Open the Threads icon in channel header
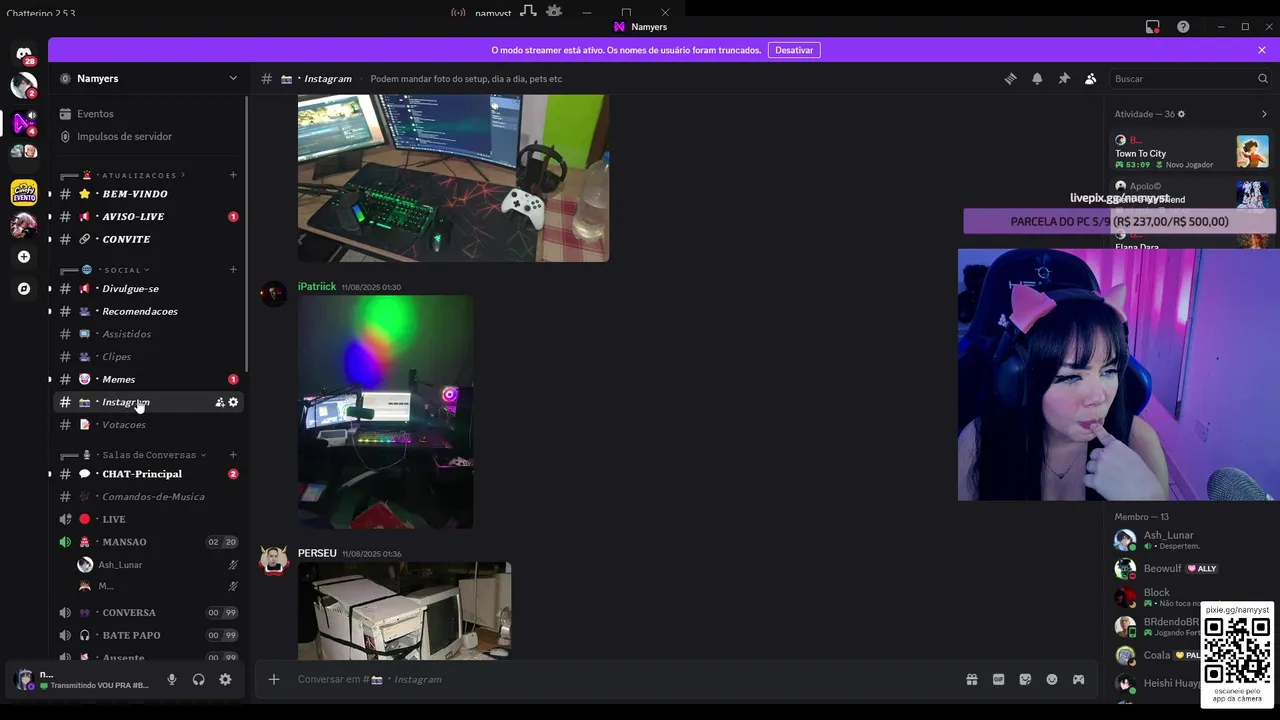This screenshot has height=720, width=1280. pyautogui.click(x=1010, y=79)
